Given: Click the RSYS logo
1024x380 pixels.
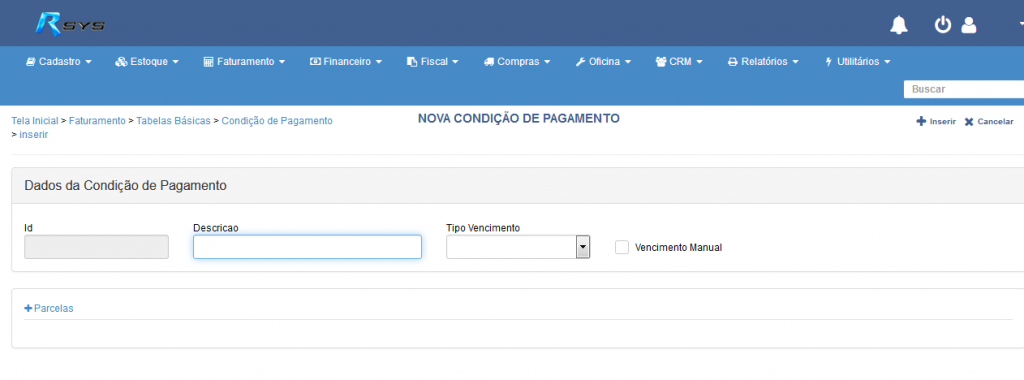Looking at the screenshot, I should [70, 24].
